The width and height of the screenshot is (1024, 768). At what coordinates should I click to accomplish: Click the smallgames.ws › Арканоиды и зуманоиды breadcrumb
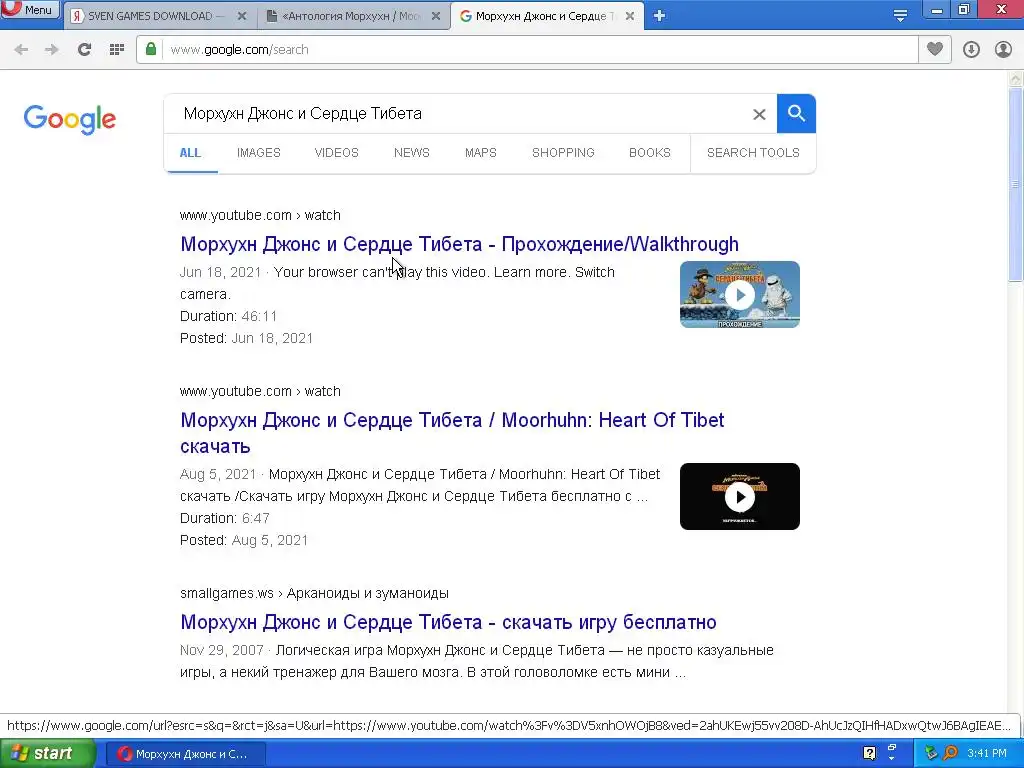point(314,593)
